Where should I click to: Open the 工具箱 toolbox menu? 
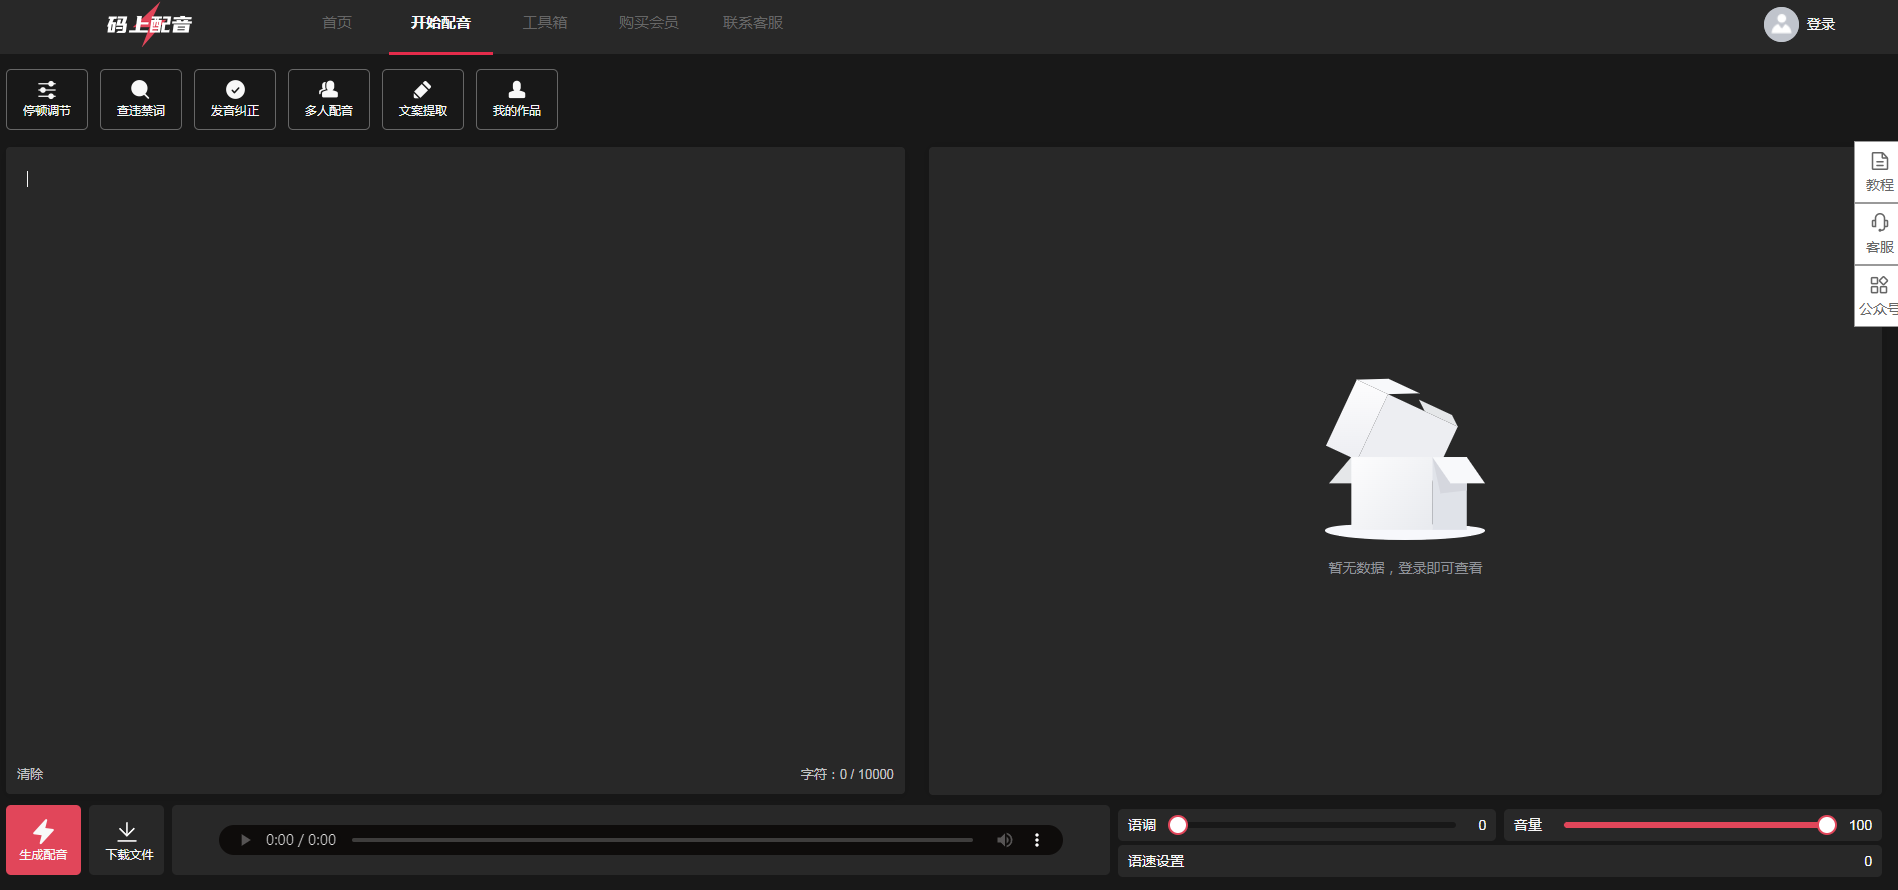pos(545,23)
